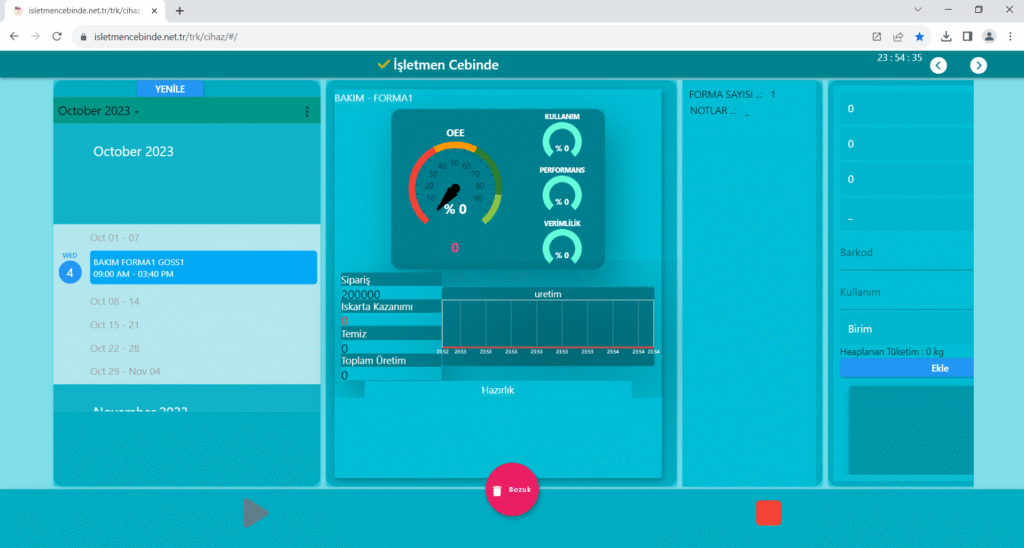Click the YENİLE refresh button

170,89
